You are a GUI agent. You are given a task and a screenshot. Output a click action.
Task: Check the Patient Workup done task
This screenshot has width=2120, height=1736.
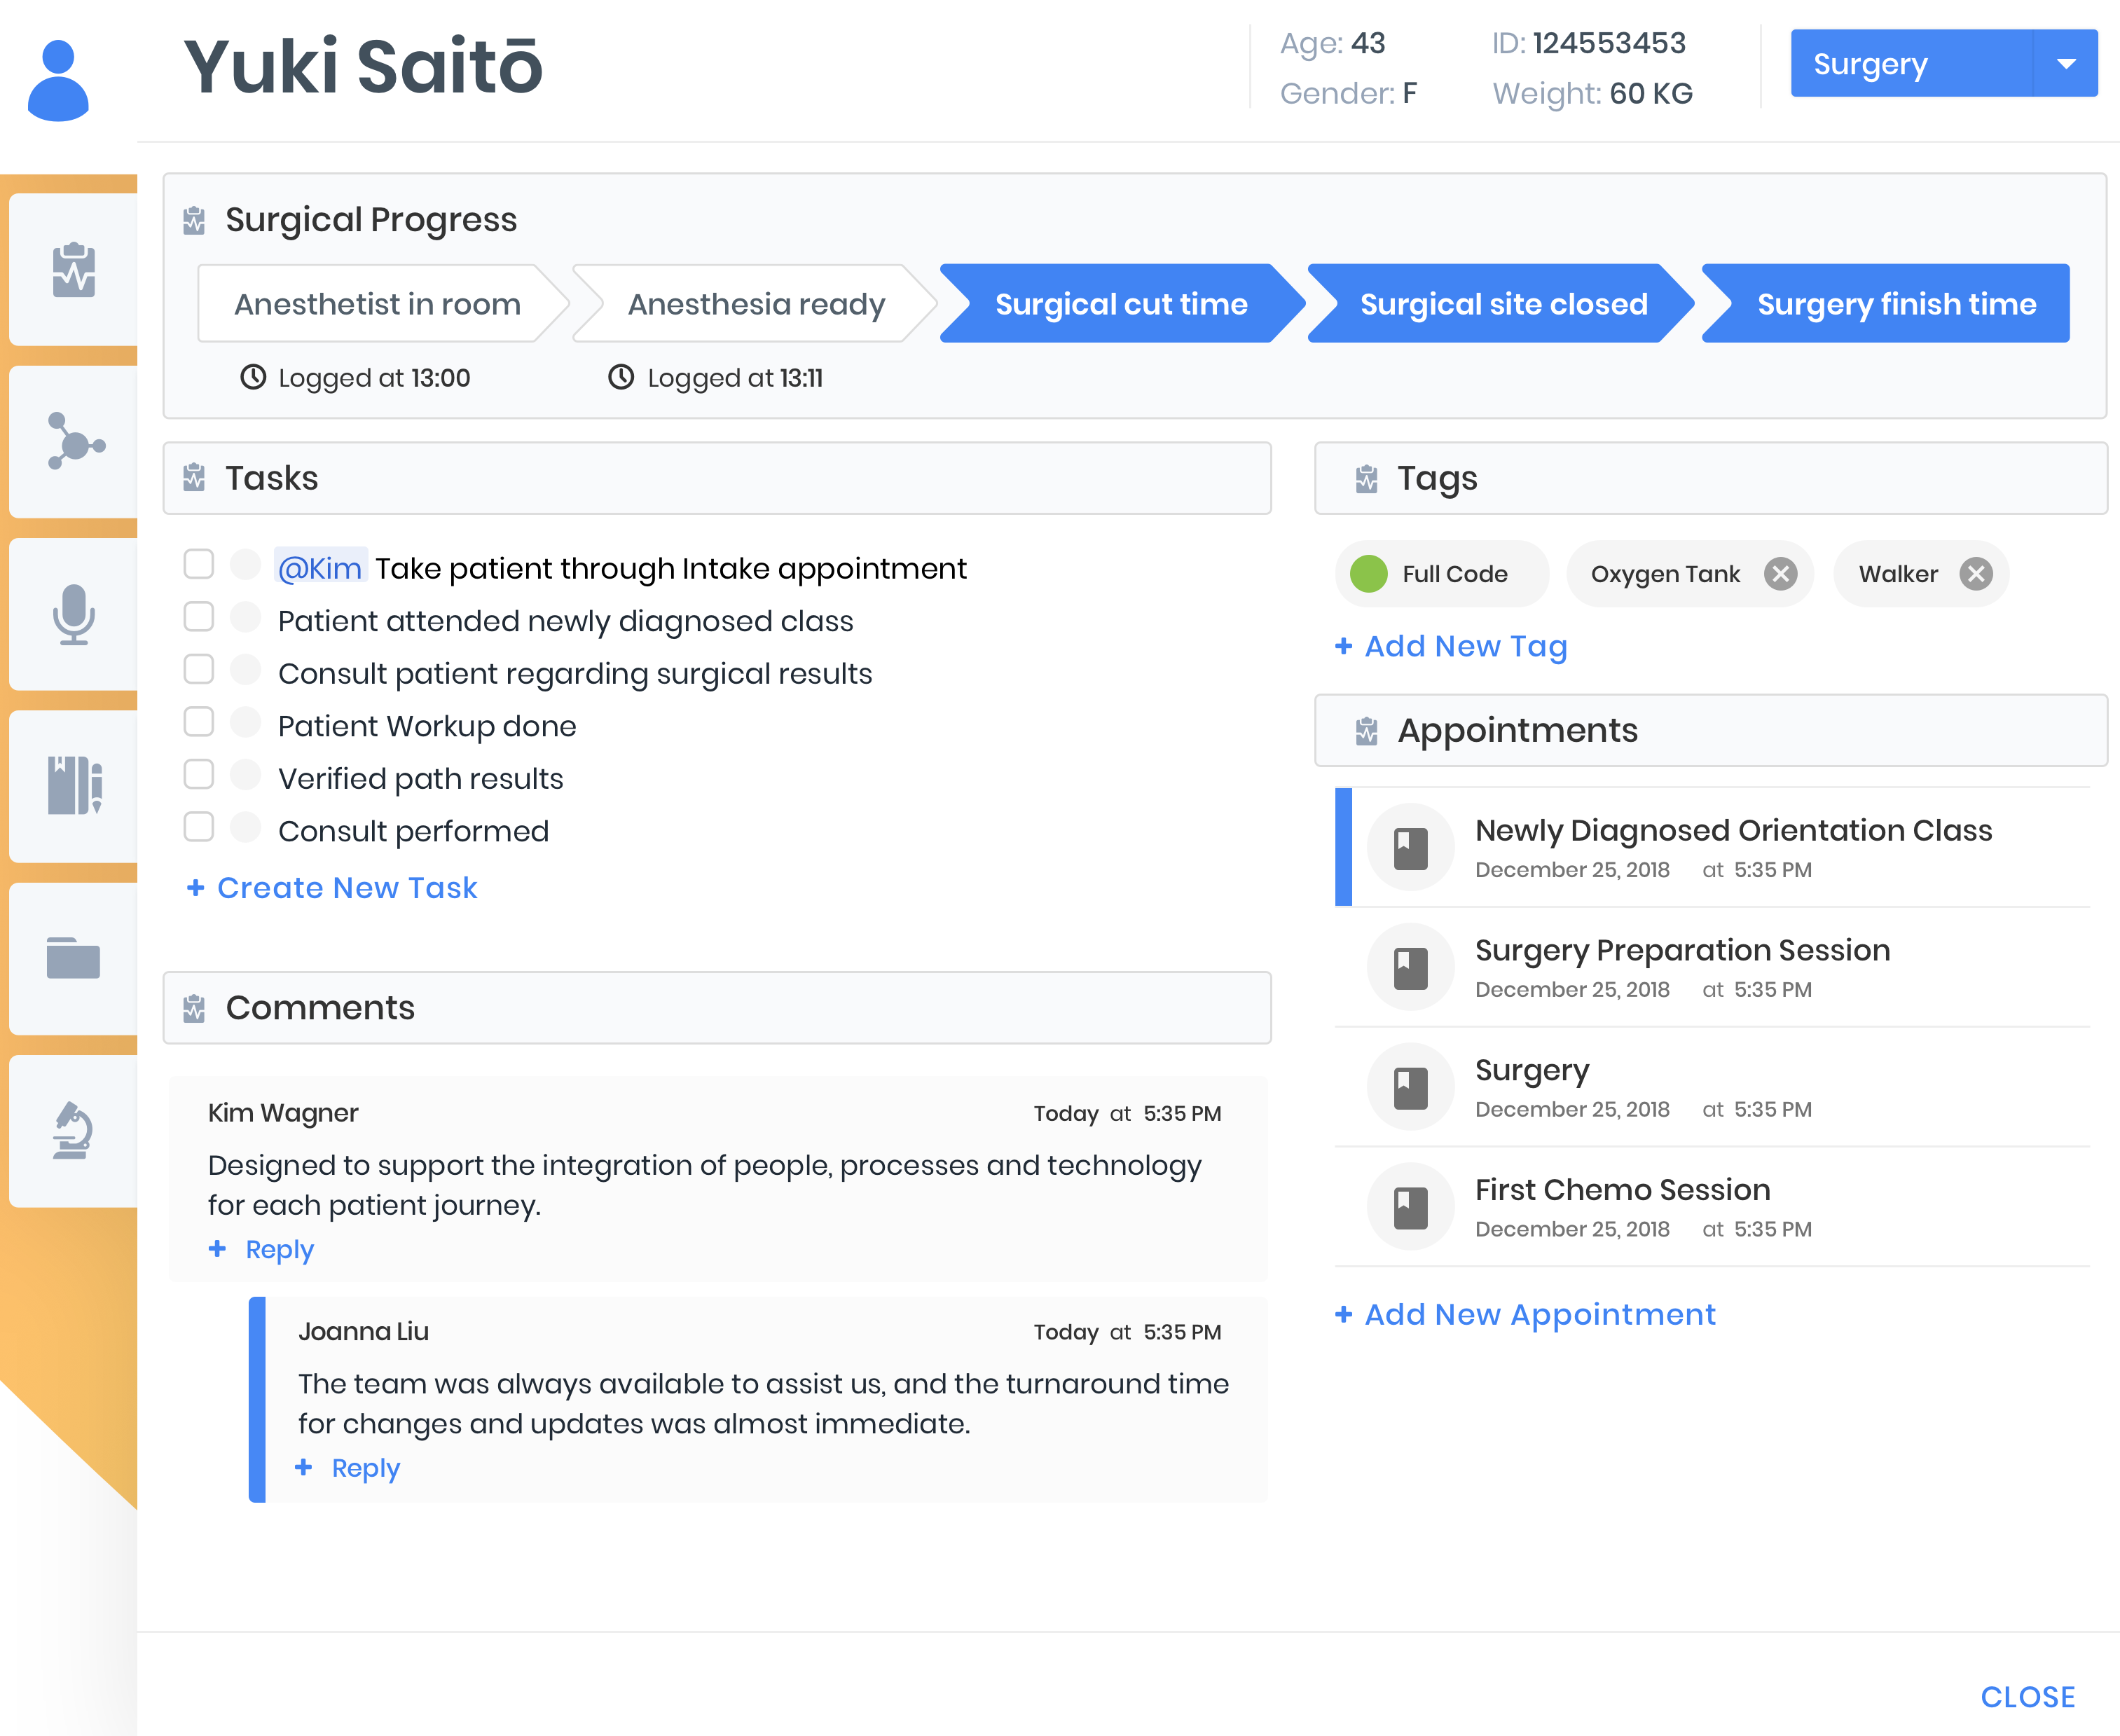tap(199, 722)
